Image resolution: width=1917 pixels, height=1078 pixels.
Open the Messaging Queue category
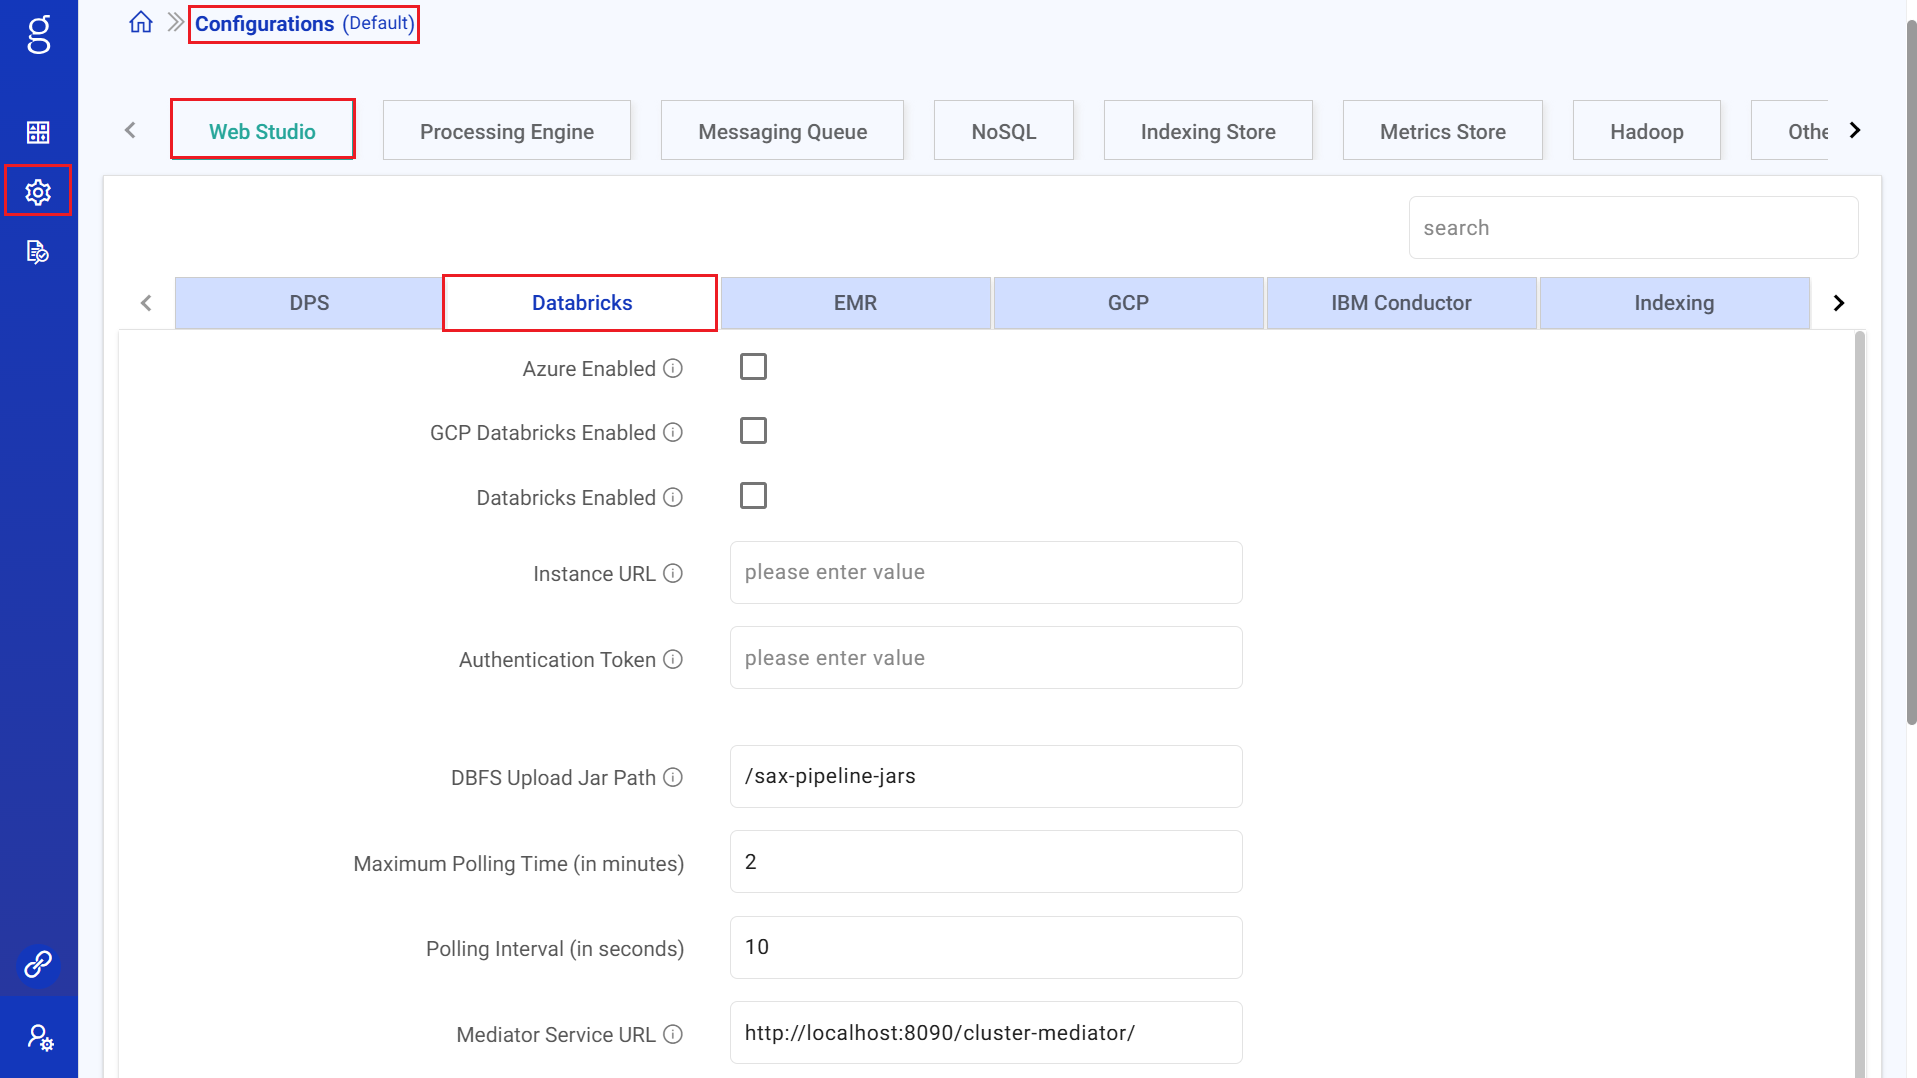[782, 131]
